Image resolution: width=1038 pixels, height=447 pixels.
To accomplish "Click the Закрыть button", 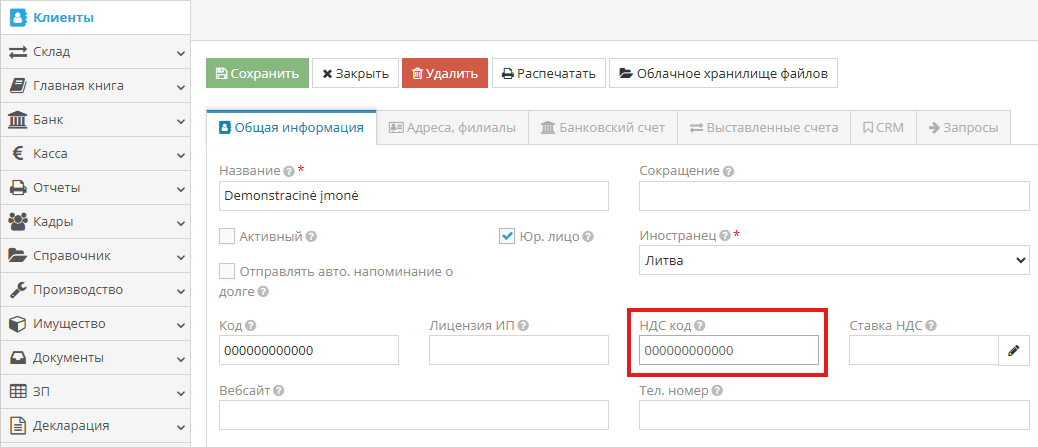I will pos(355,74).
